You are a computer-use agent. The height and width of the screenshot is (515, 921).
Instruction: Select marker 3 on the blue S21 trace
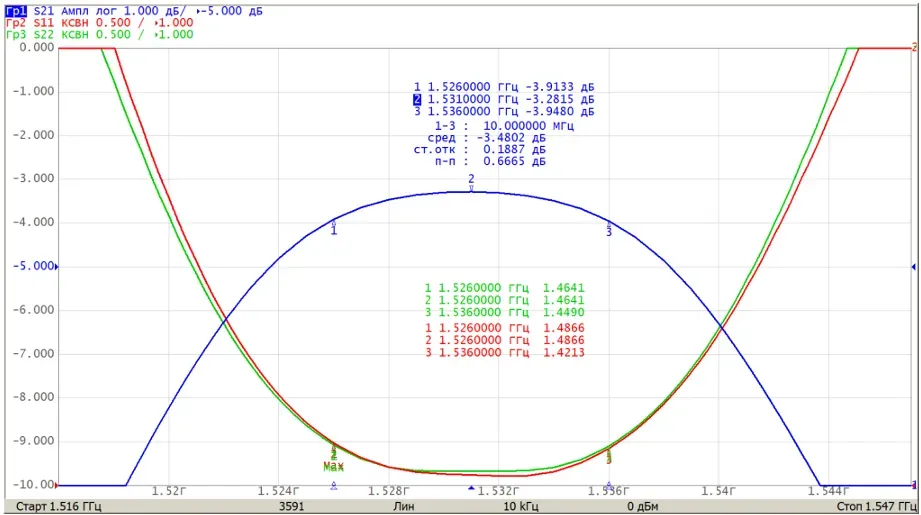609,229
